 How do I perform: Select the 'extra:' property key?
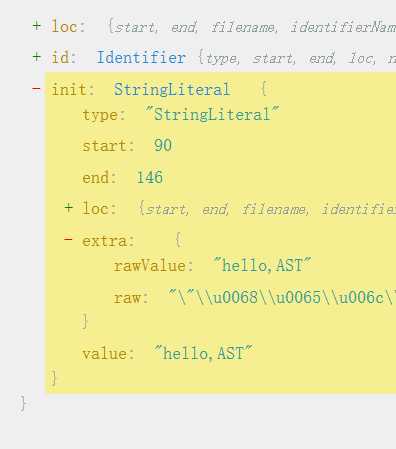(x=108, y=241)
